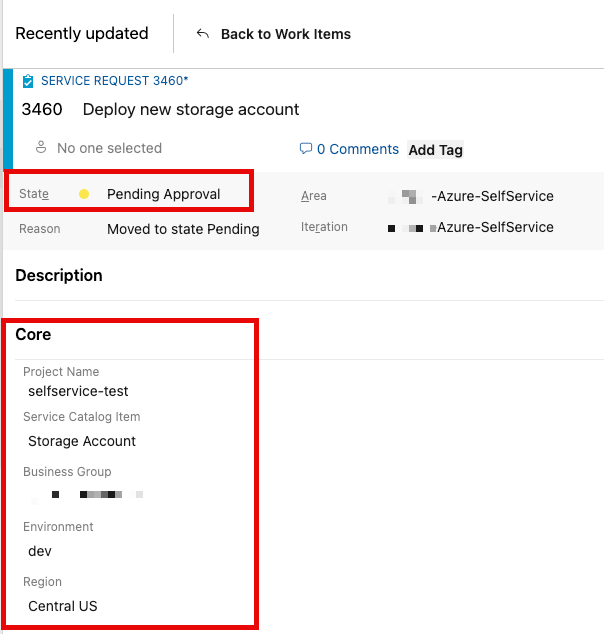
Task: Edit the Project Name value selfservice-test
Action: [x=78, y=391]
